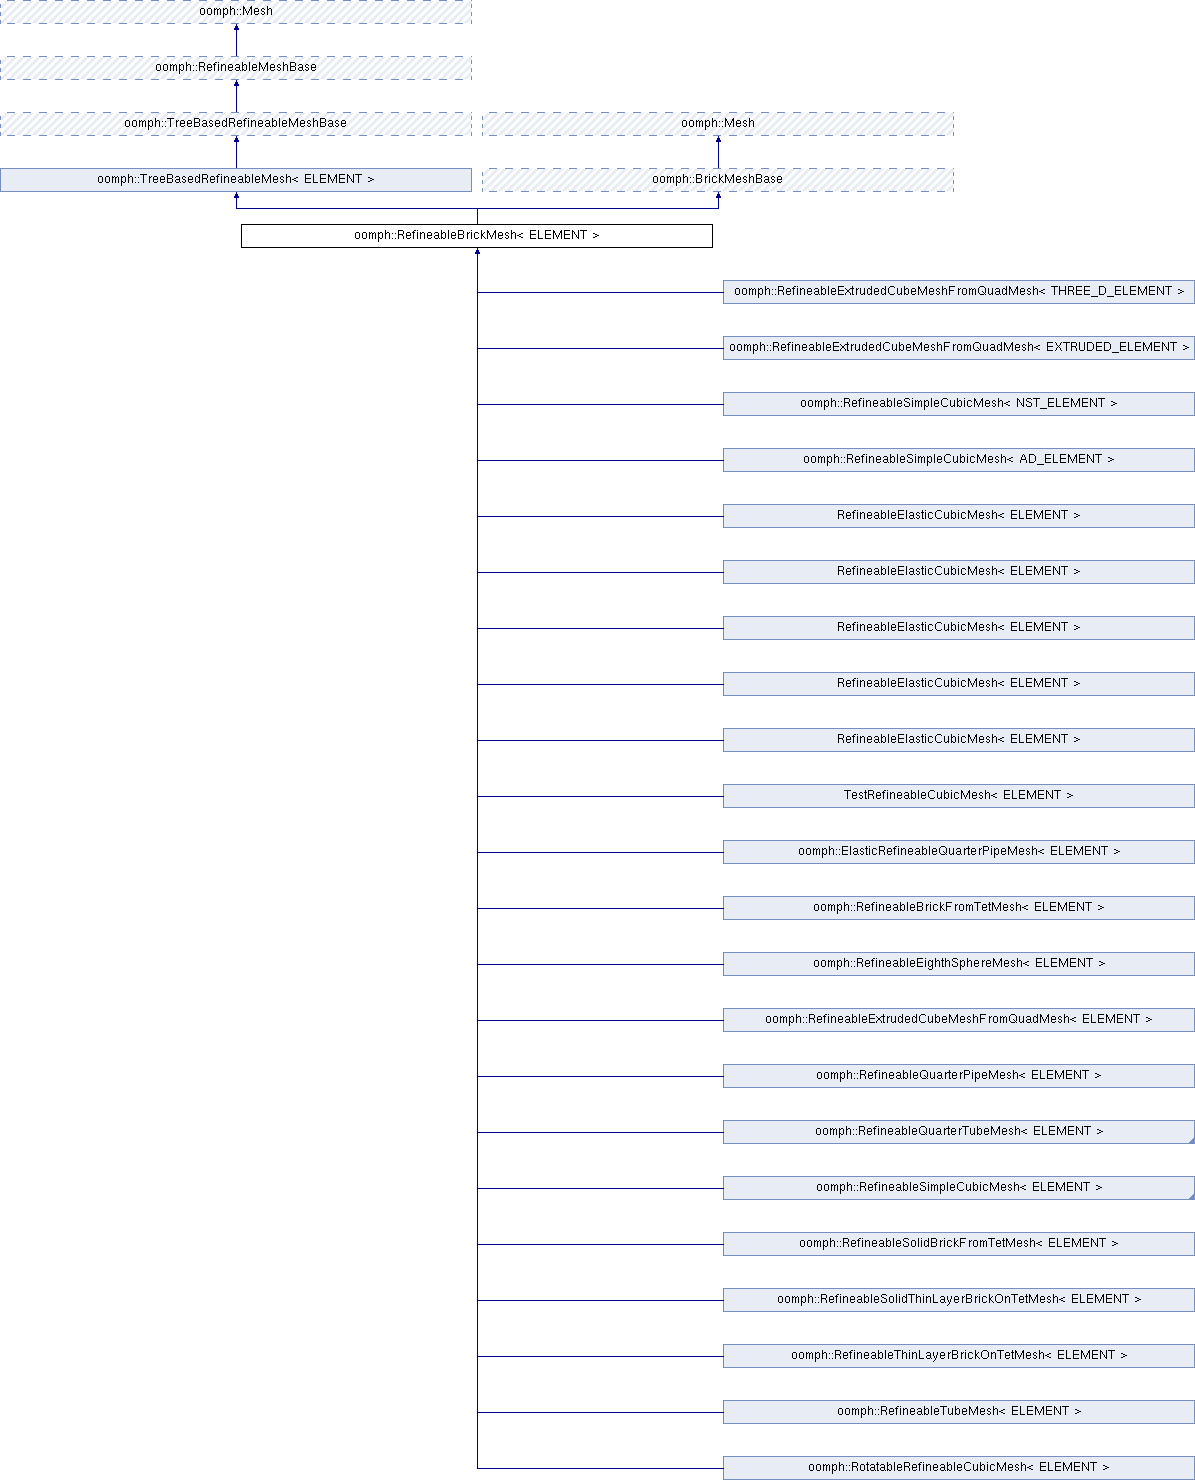Open RefineableExtrudedCubeMeshFromQuadMesh< THREE_D_ELEMENT > link
Screen dimensions: 1195x1480
958,291
